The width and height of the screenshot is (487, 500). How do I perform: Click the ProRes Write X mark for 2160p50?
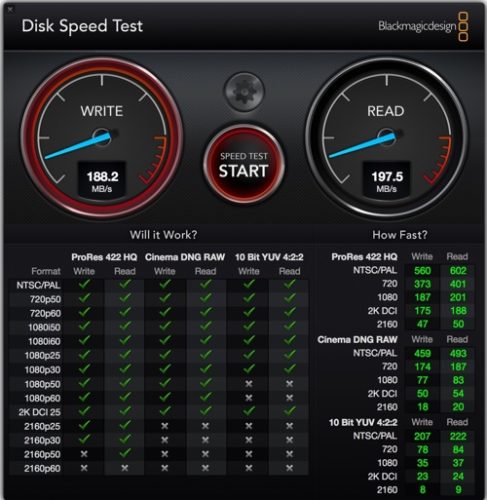coord(84,454)
